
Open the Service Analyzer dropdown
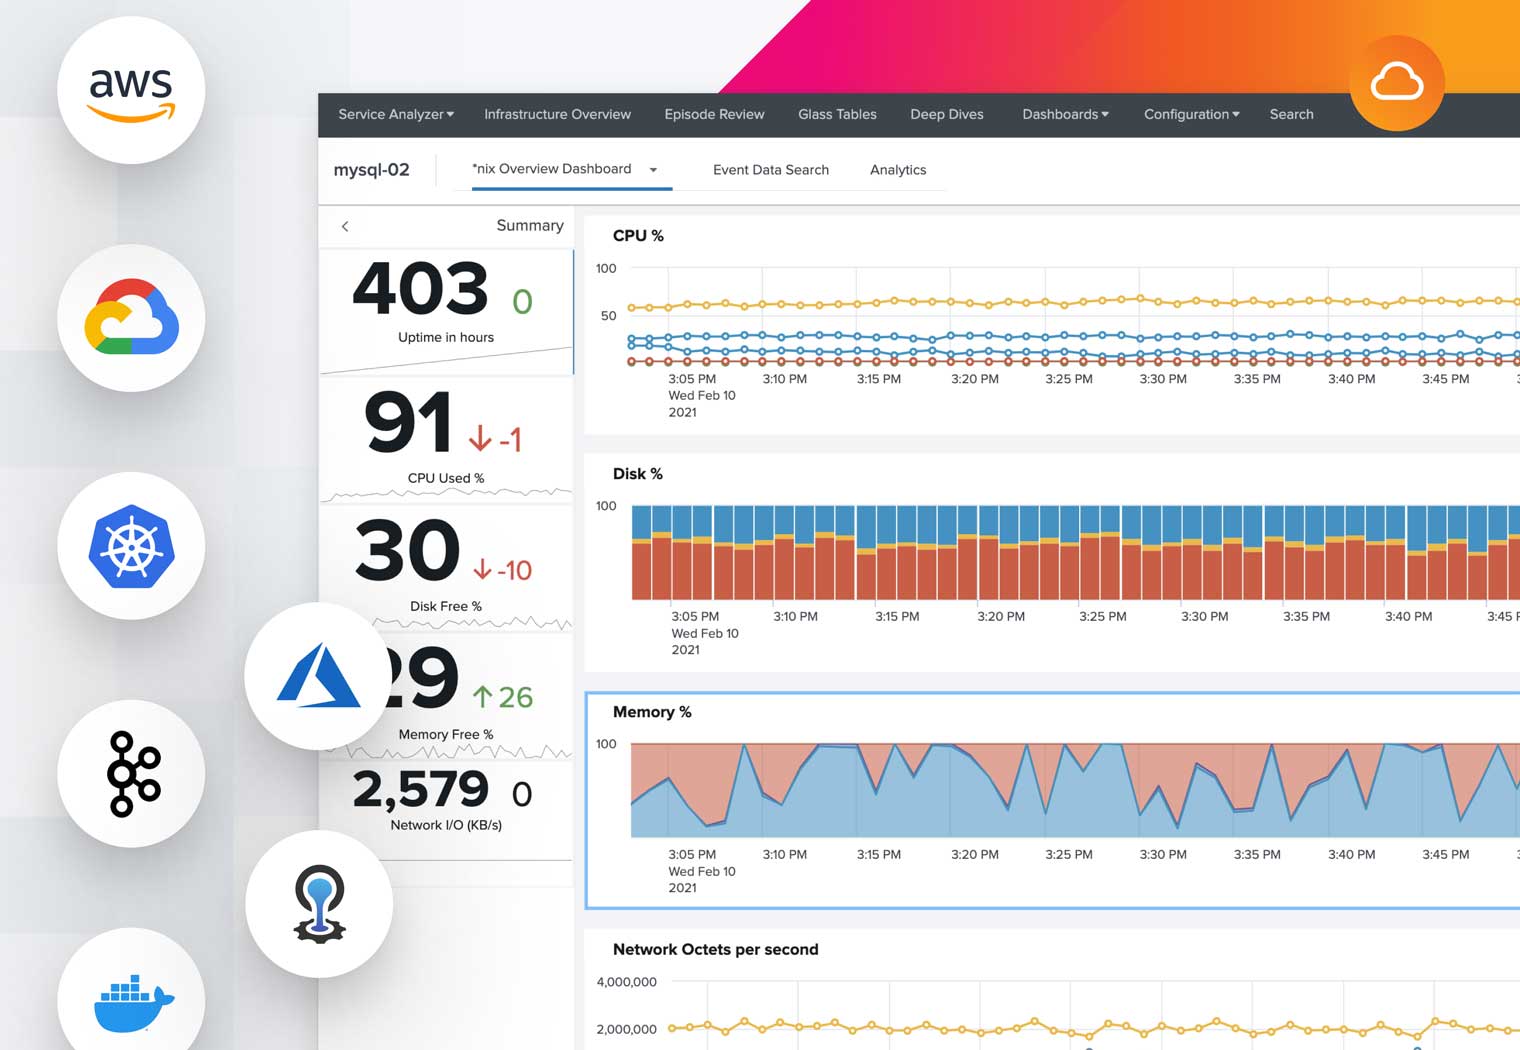tap(394, 114)
